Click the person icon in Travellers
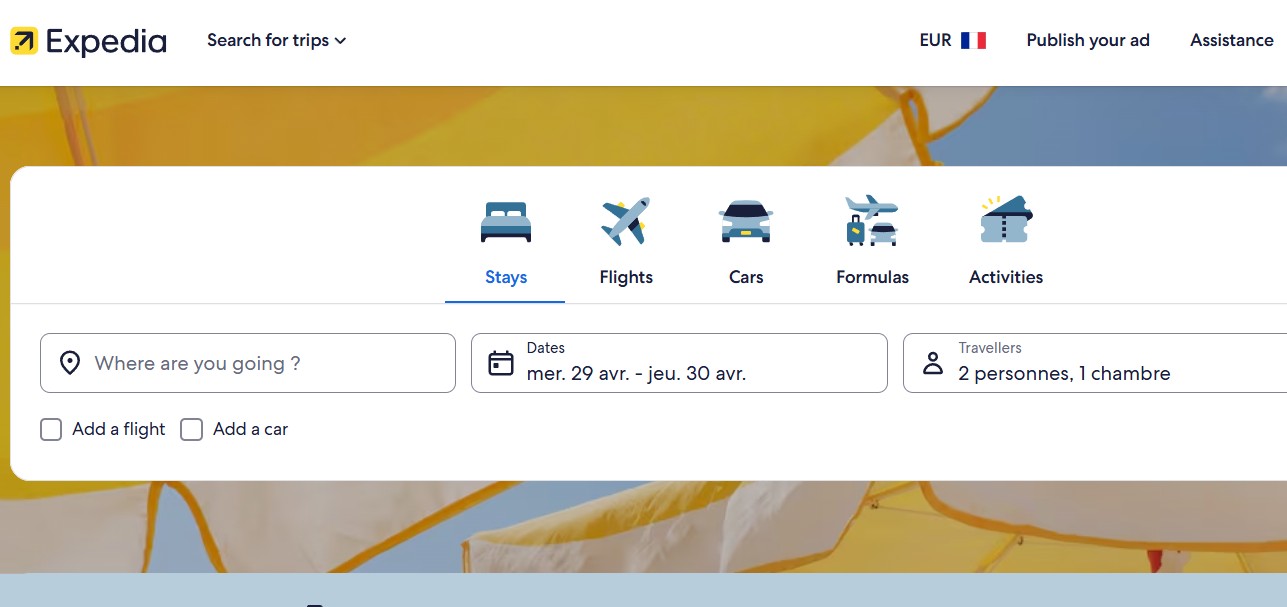 point(933,363)
